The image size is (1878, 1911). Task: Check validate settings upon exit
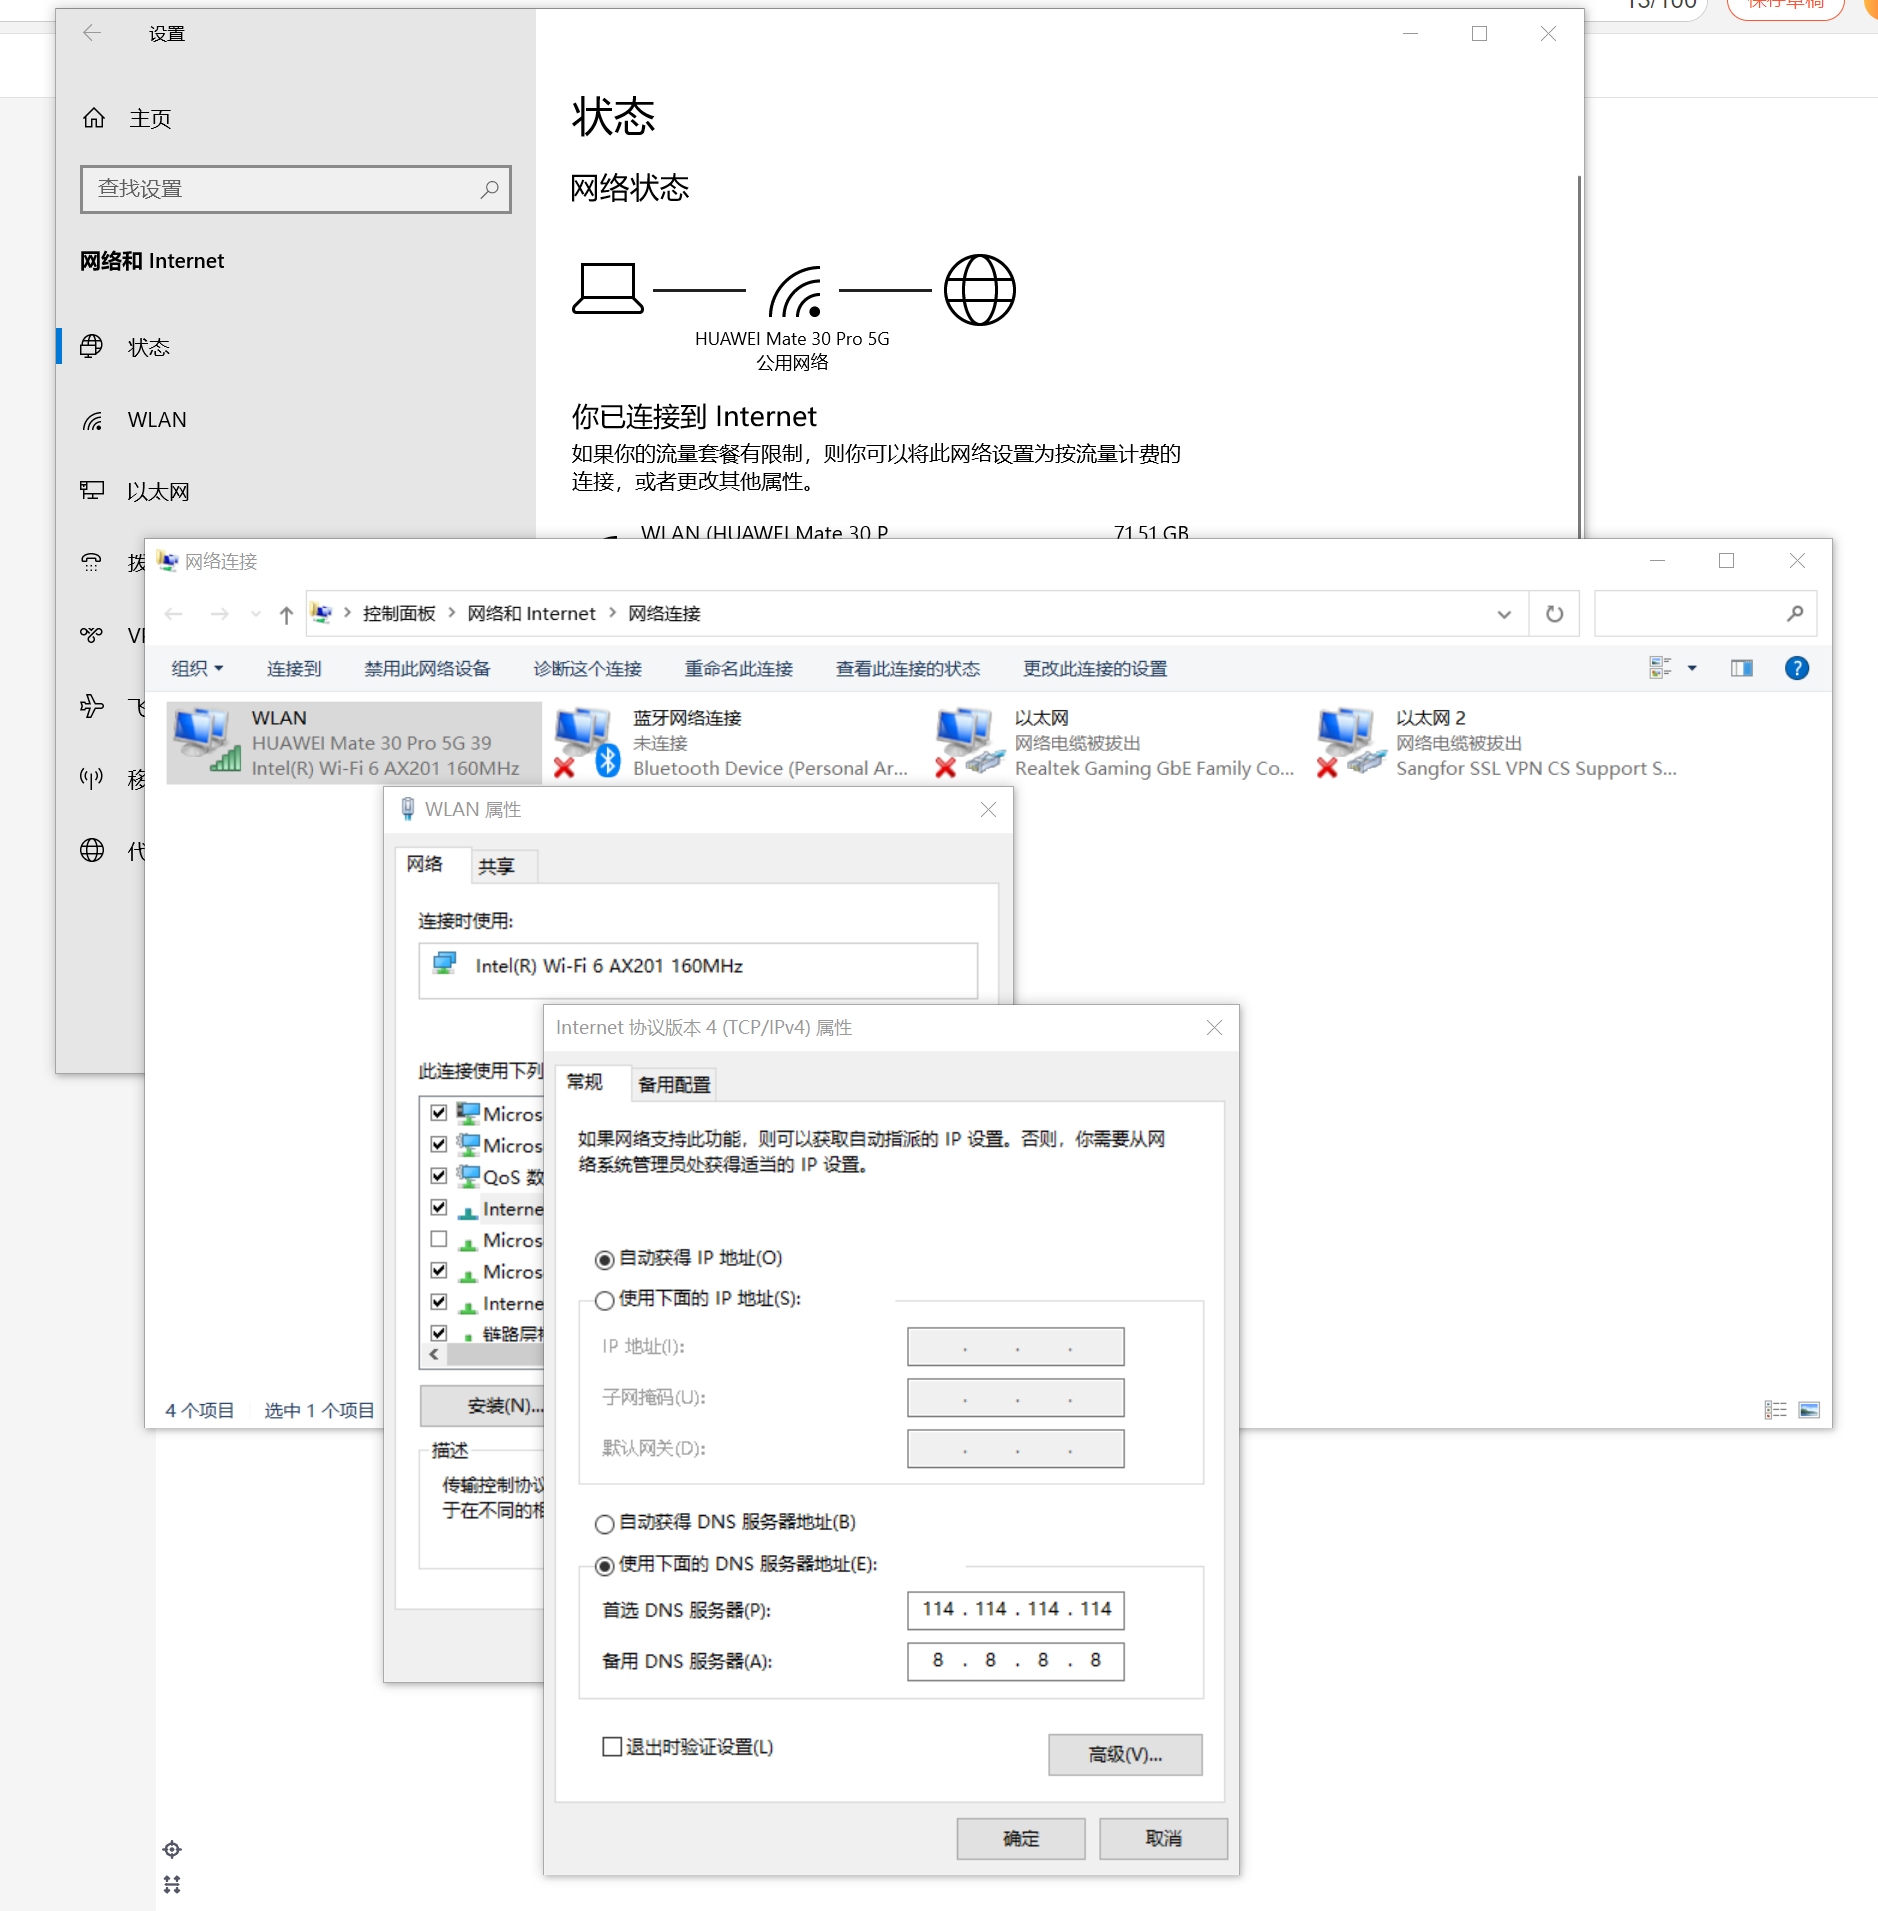pos(612,1747)
